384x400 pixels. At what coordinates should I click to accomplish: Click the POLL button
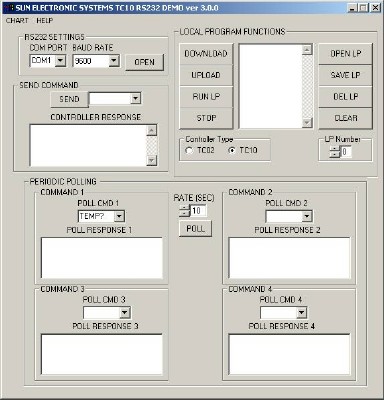pos(195,229)
